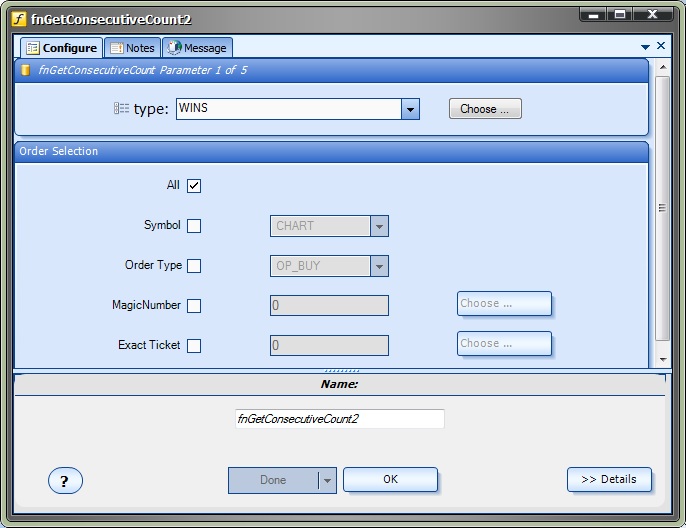Open help with question mark button
The image size is (686, 528).
(x=65, y=481)
